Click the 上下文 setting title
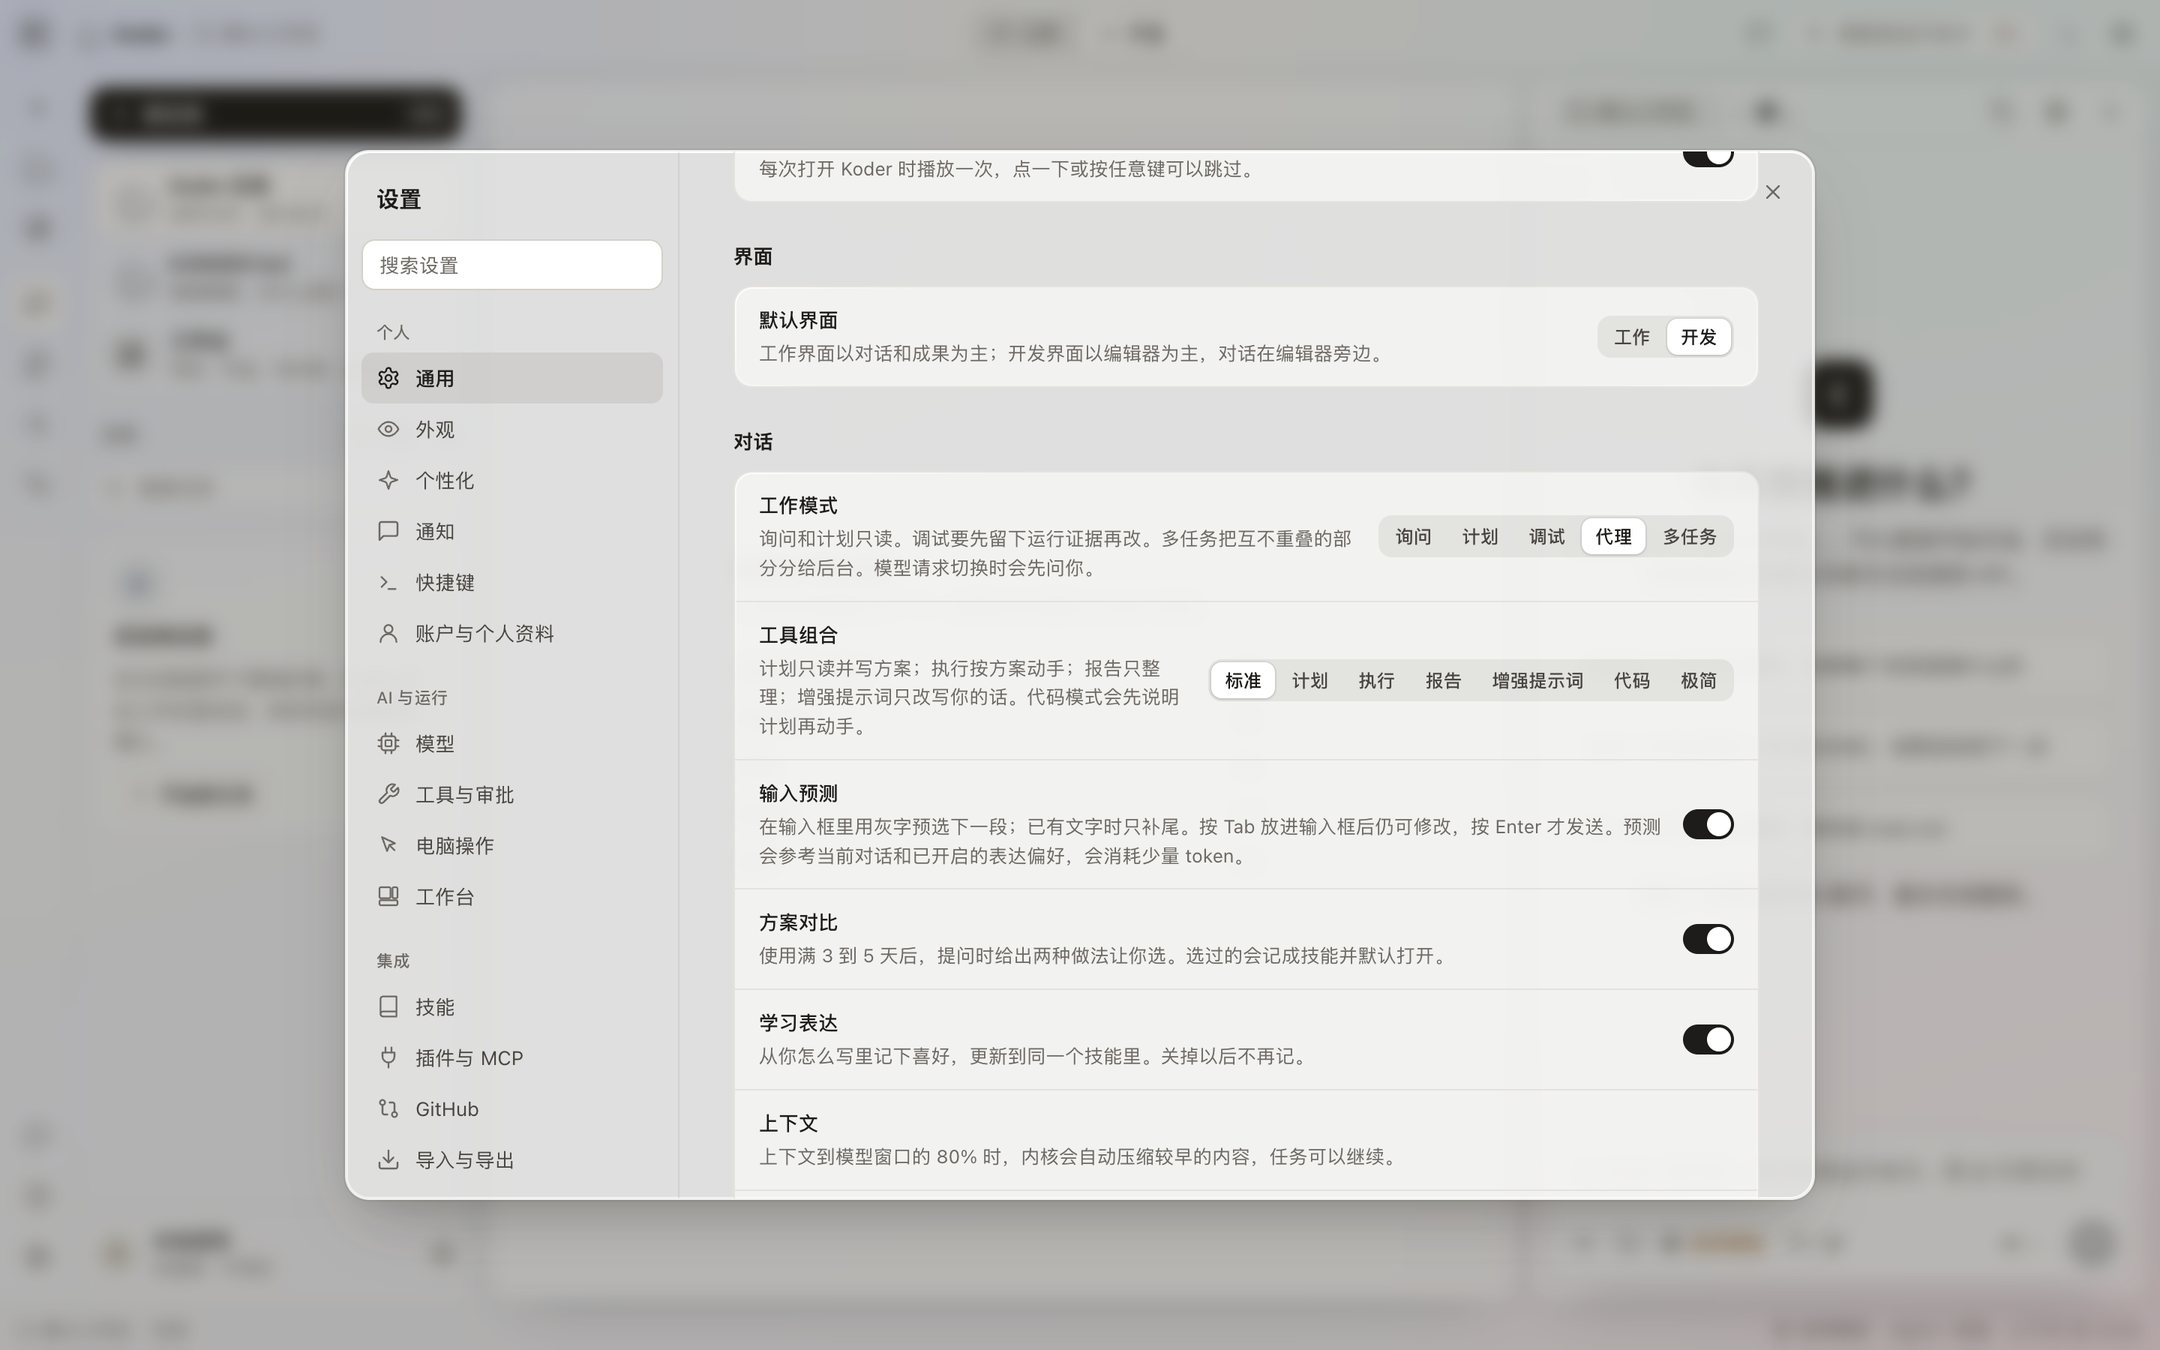 [788, 1123]
